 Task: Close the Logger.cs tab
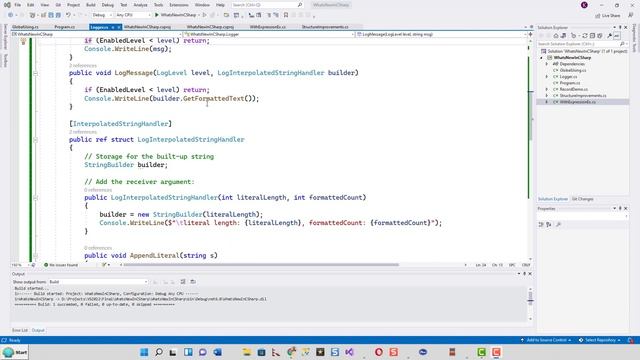click(119, 27)
